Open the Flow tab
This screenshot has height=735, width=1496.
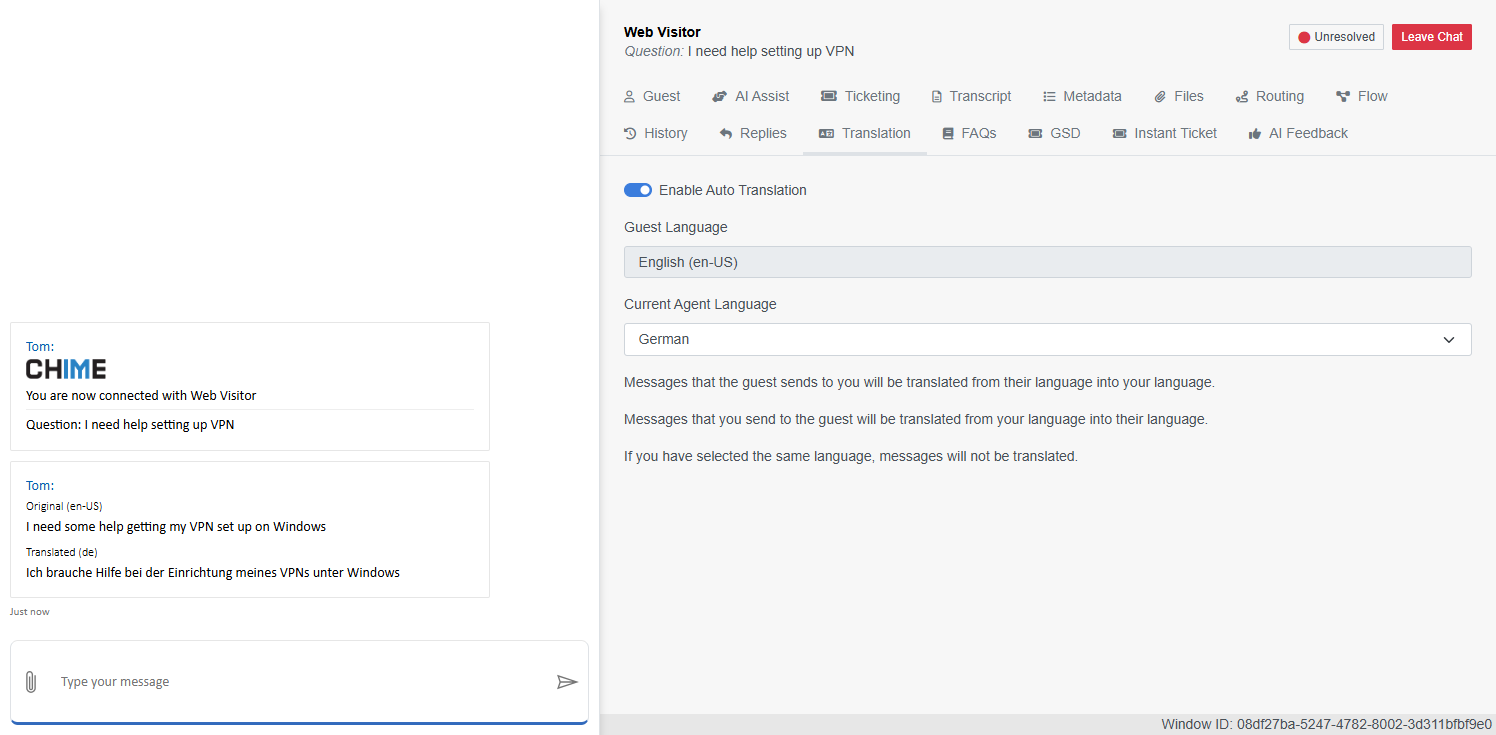point(1361,97)
